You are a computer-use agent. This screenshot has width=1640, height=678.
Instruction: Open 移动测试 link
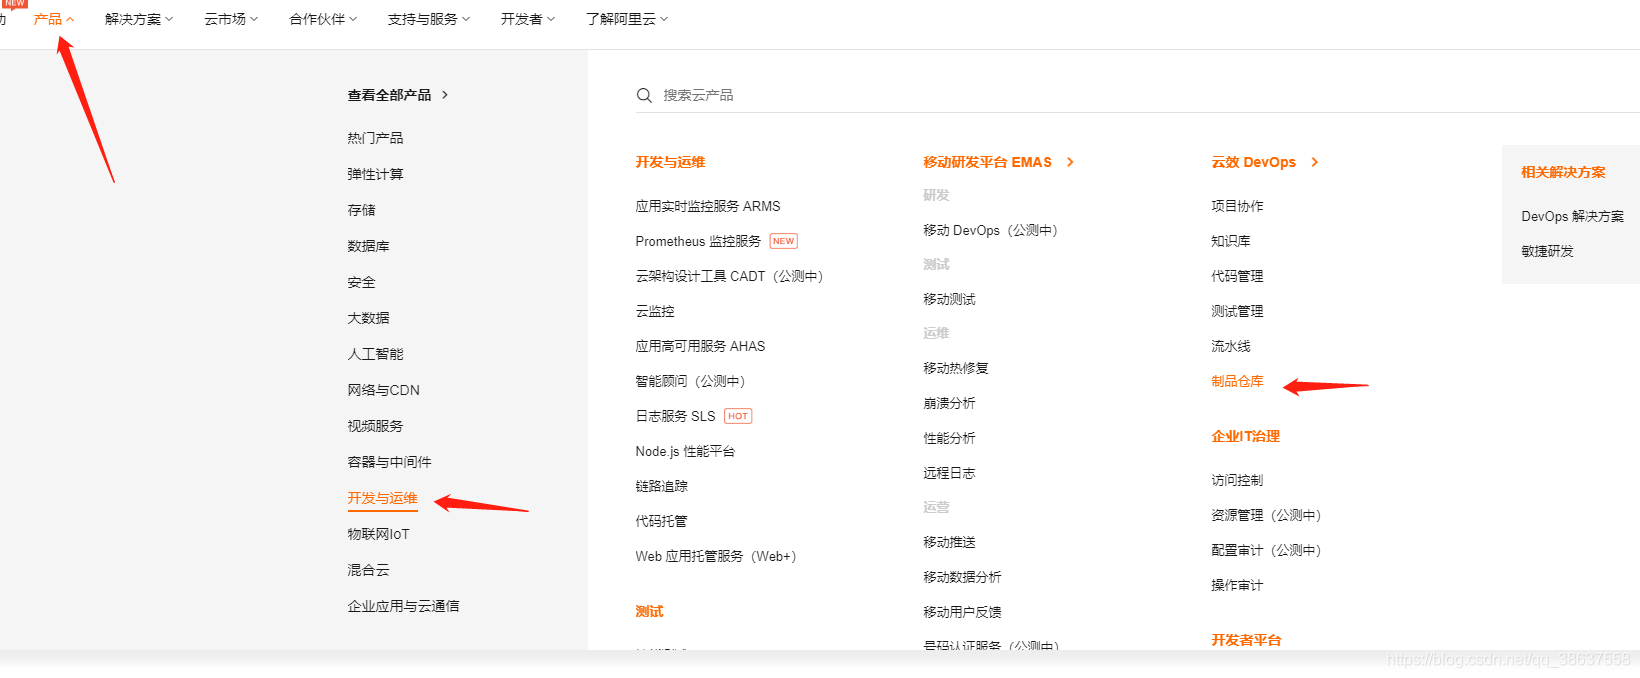949,299
